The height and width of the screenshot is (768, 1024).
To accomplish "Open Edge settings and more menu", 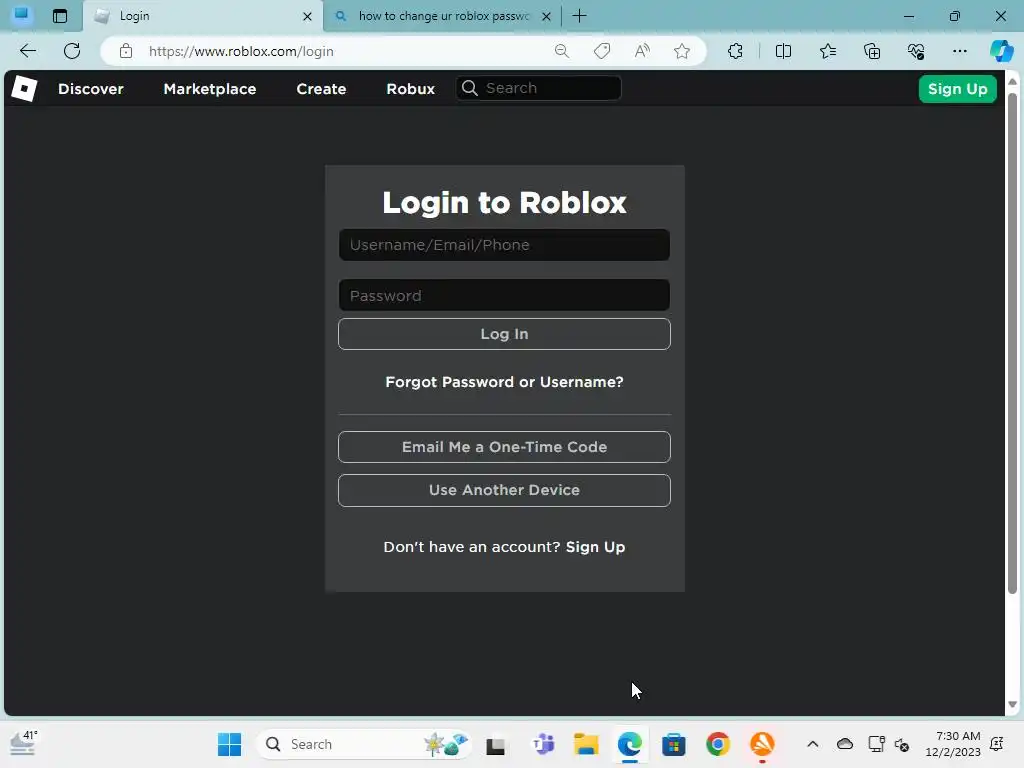I will click(959, 51).
